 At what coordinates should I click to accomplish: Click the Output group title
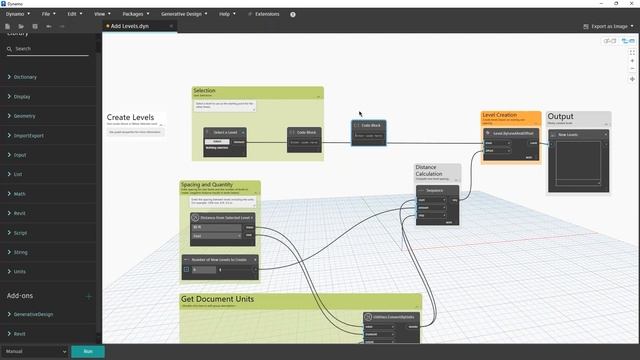560,116
